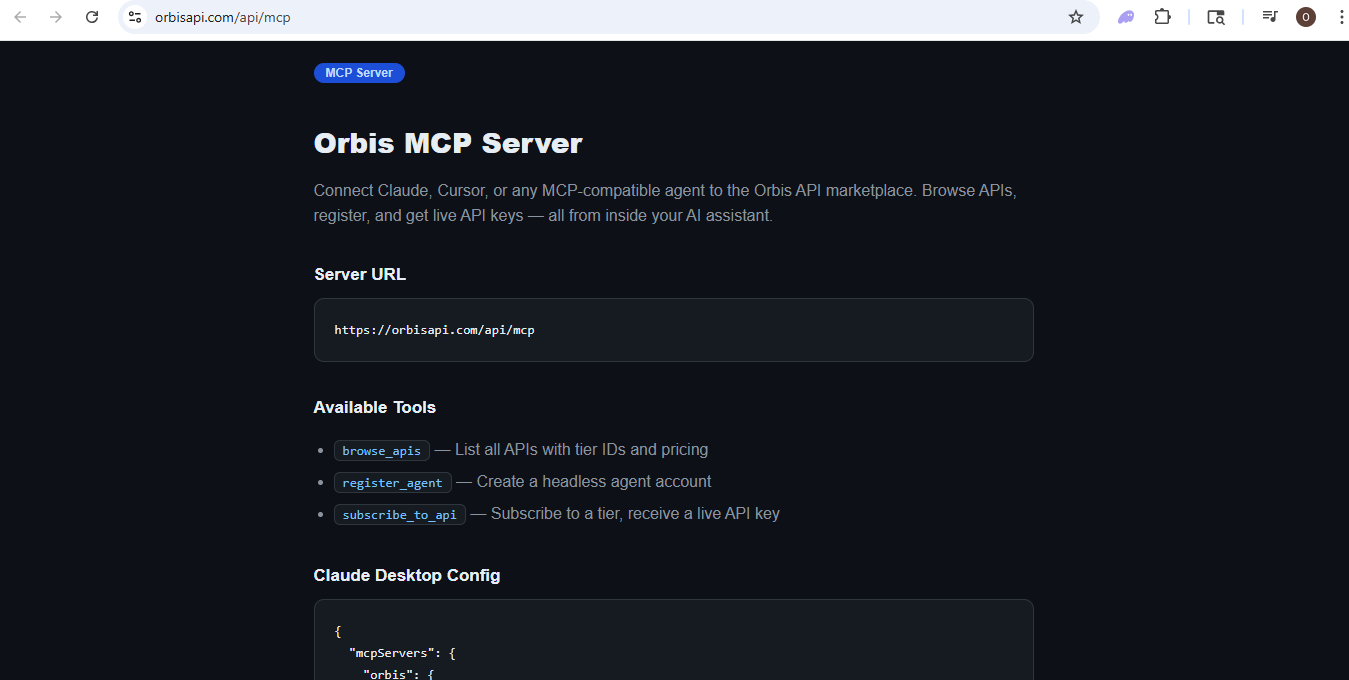The image size is (1349, 680).
Task: Toggle the bookmark star for this page
Action: pos(1075,16)
